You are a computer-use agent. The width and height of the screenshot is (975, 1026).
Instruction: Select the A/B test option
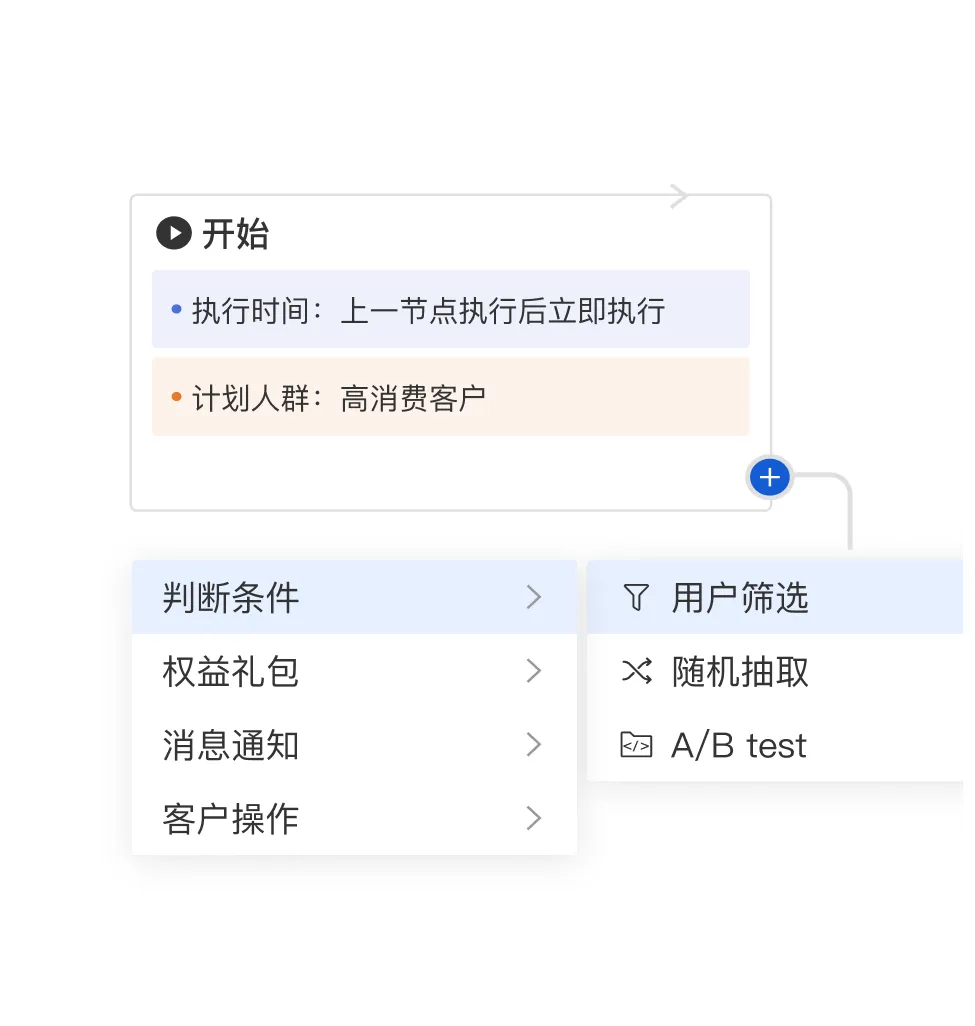point(739,745)
